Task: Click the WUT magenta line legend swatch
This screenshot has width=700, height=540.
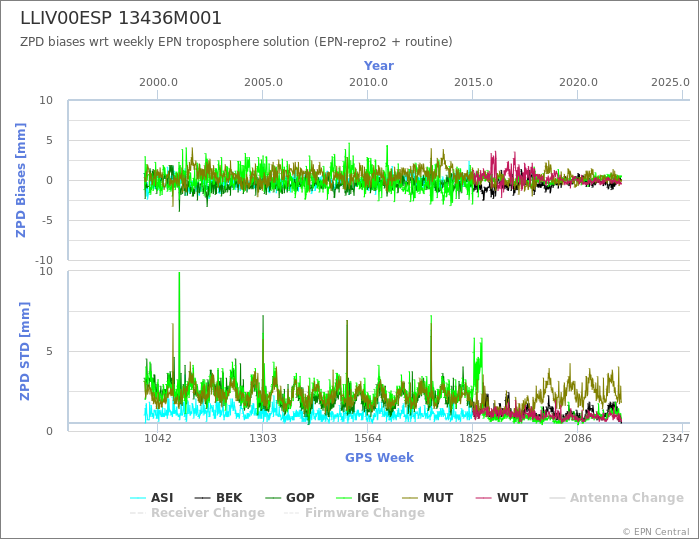Action: [x=483, y=498]
